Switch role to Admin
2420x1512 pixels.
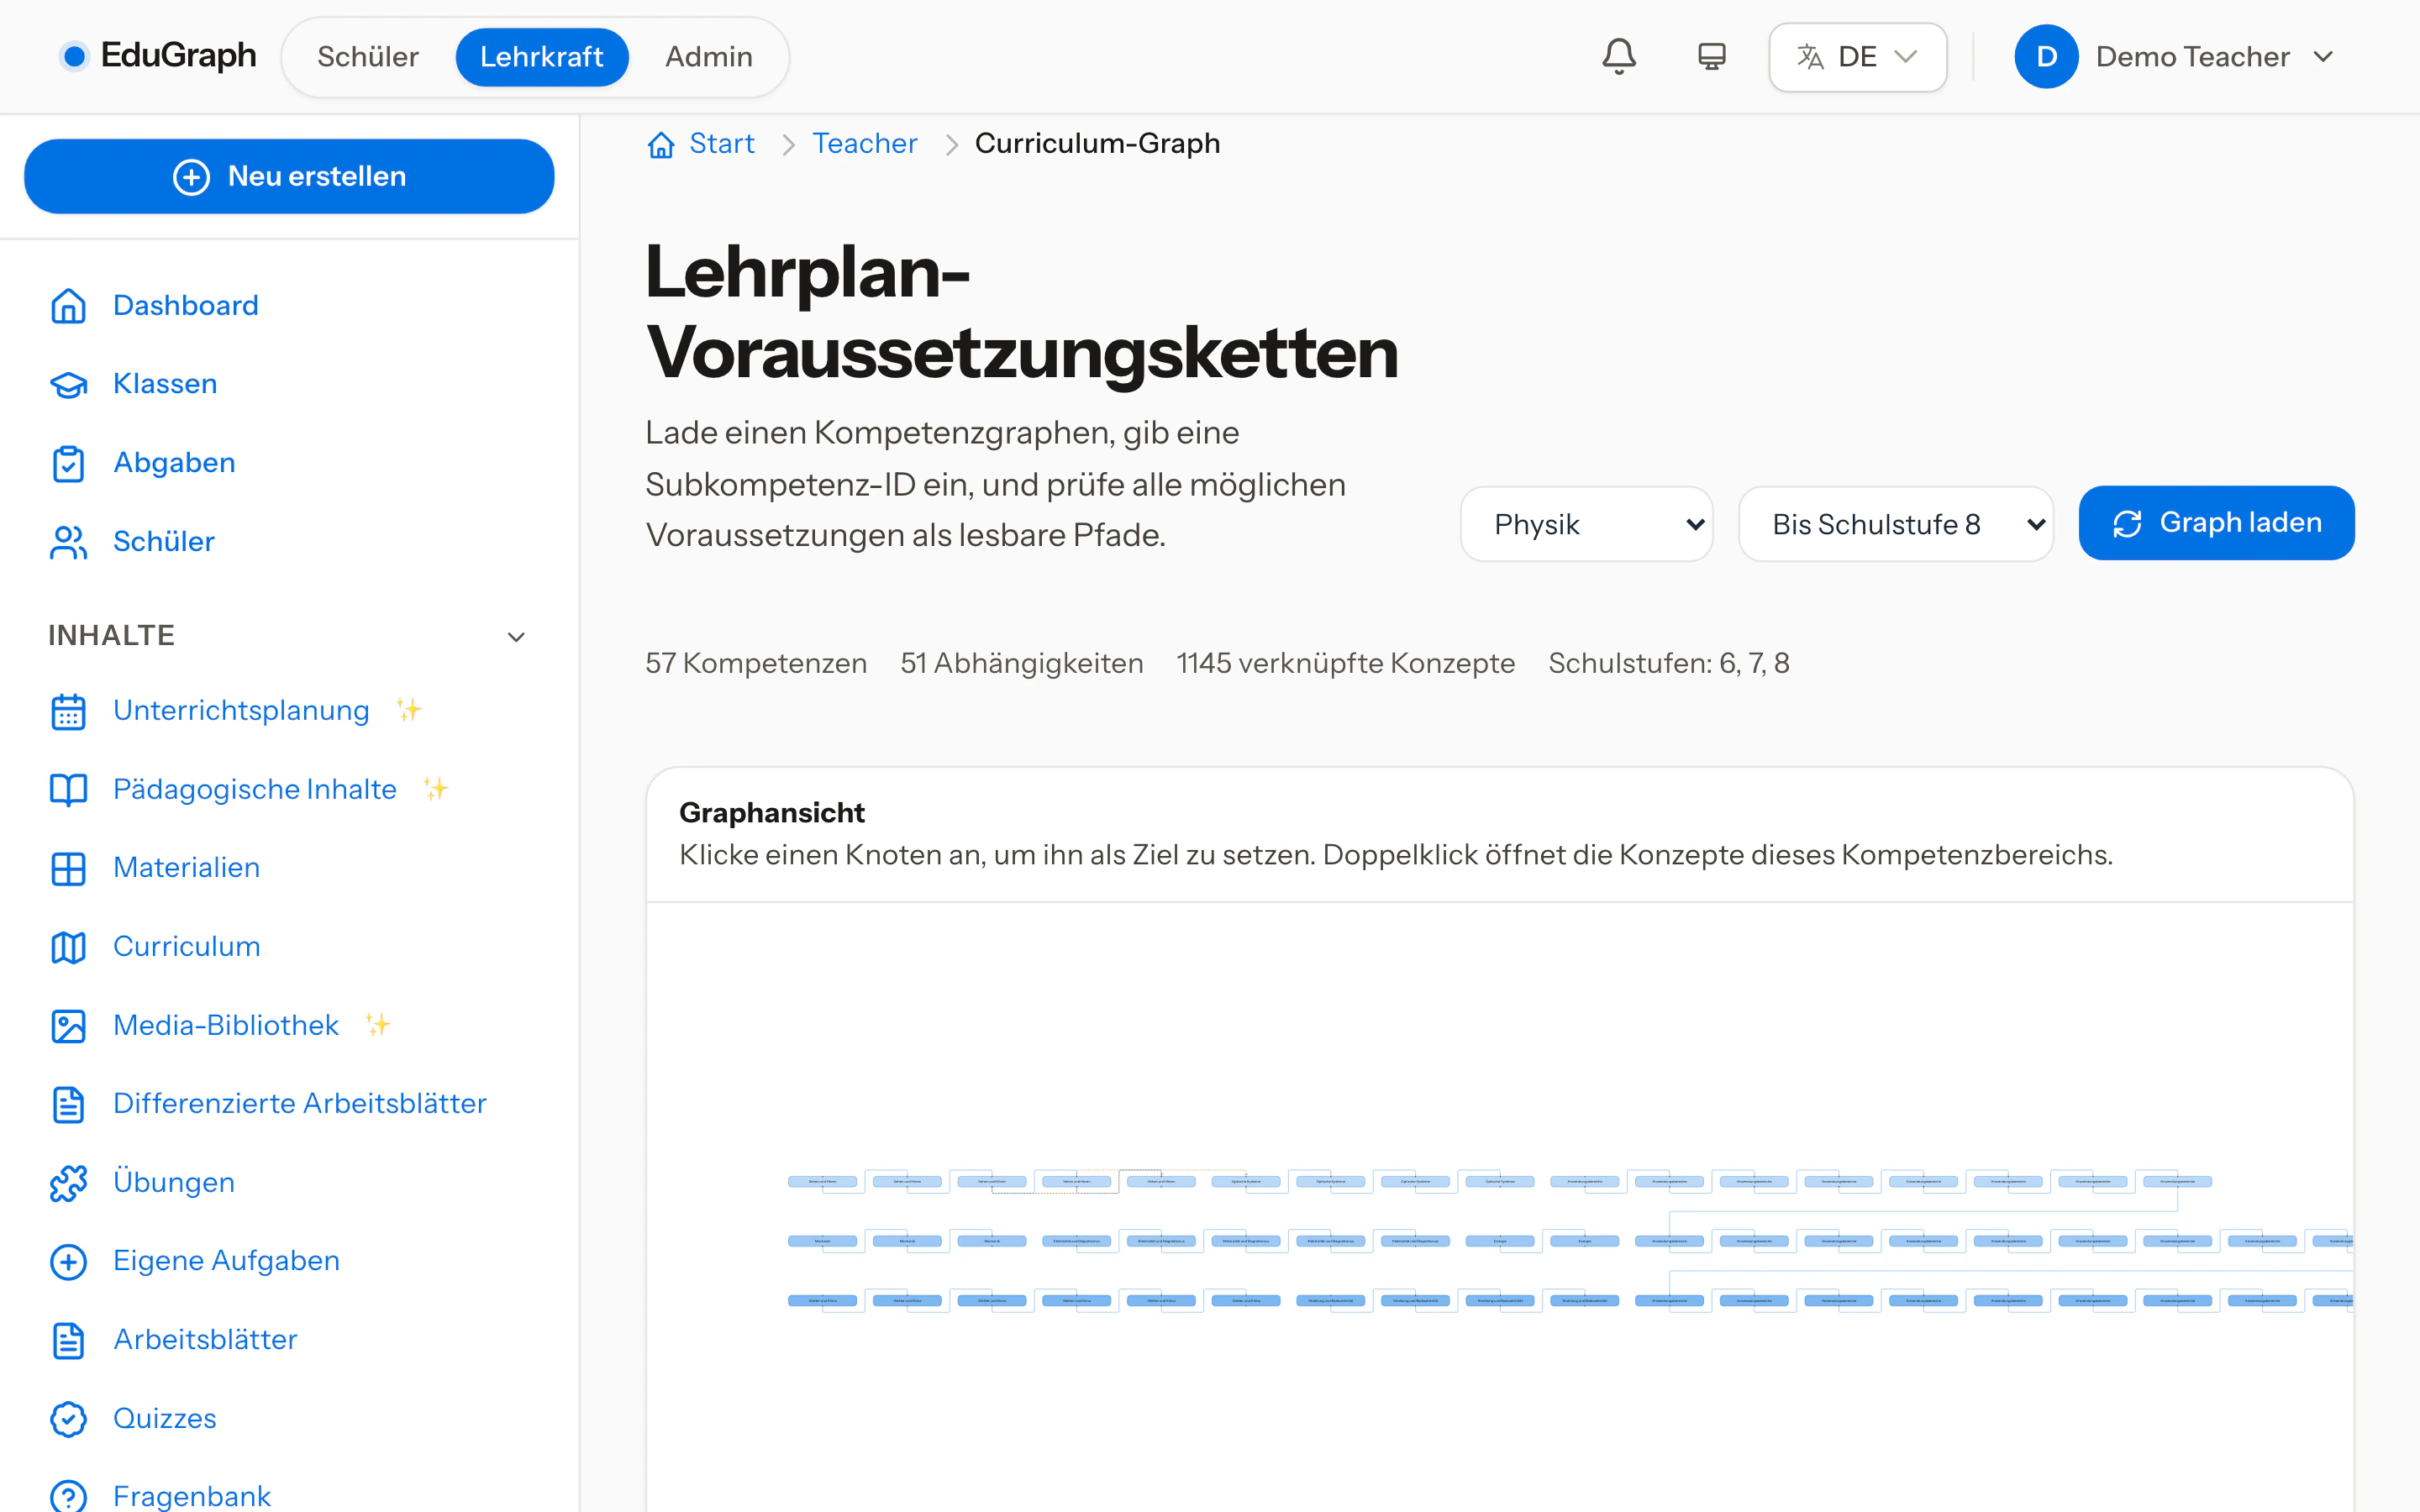(x=709, y=57)
